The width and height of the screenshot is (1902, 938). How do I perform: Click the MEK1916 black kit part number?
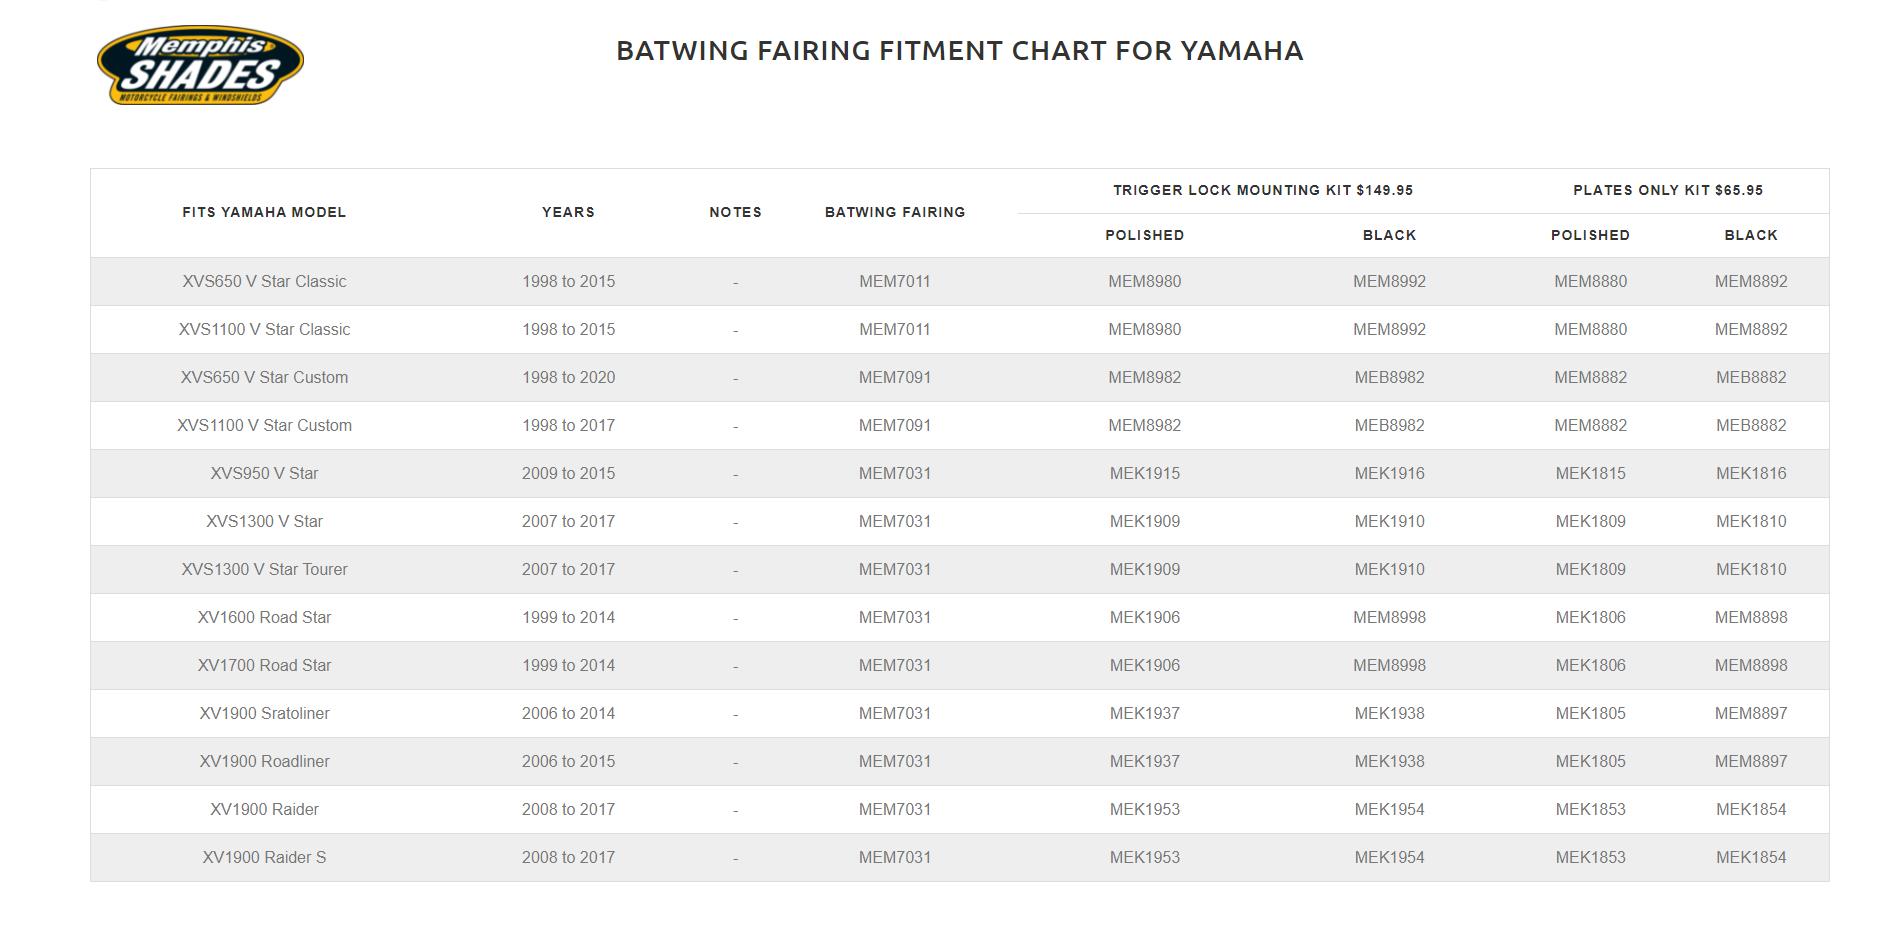1389,474
